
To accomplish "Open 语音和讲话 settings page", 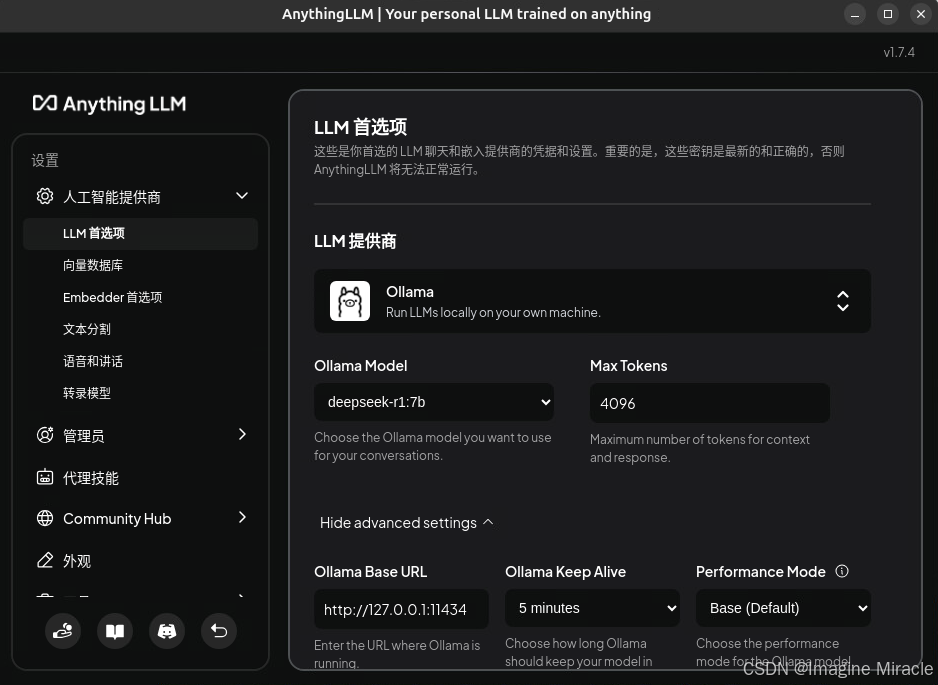I will 93,361.
